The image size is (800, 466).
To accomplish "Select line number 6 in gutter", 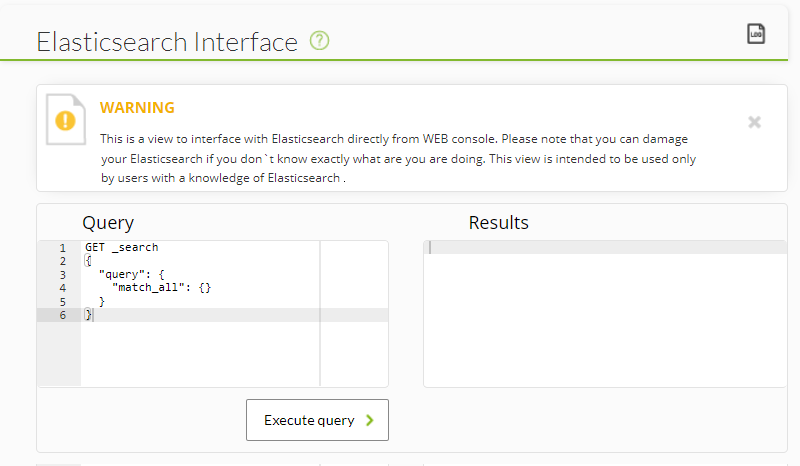I will click(x=62, y=315).
